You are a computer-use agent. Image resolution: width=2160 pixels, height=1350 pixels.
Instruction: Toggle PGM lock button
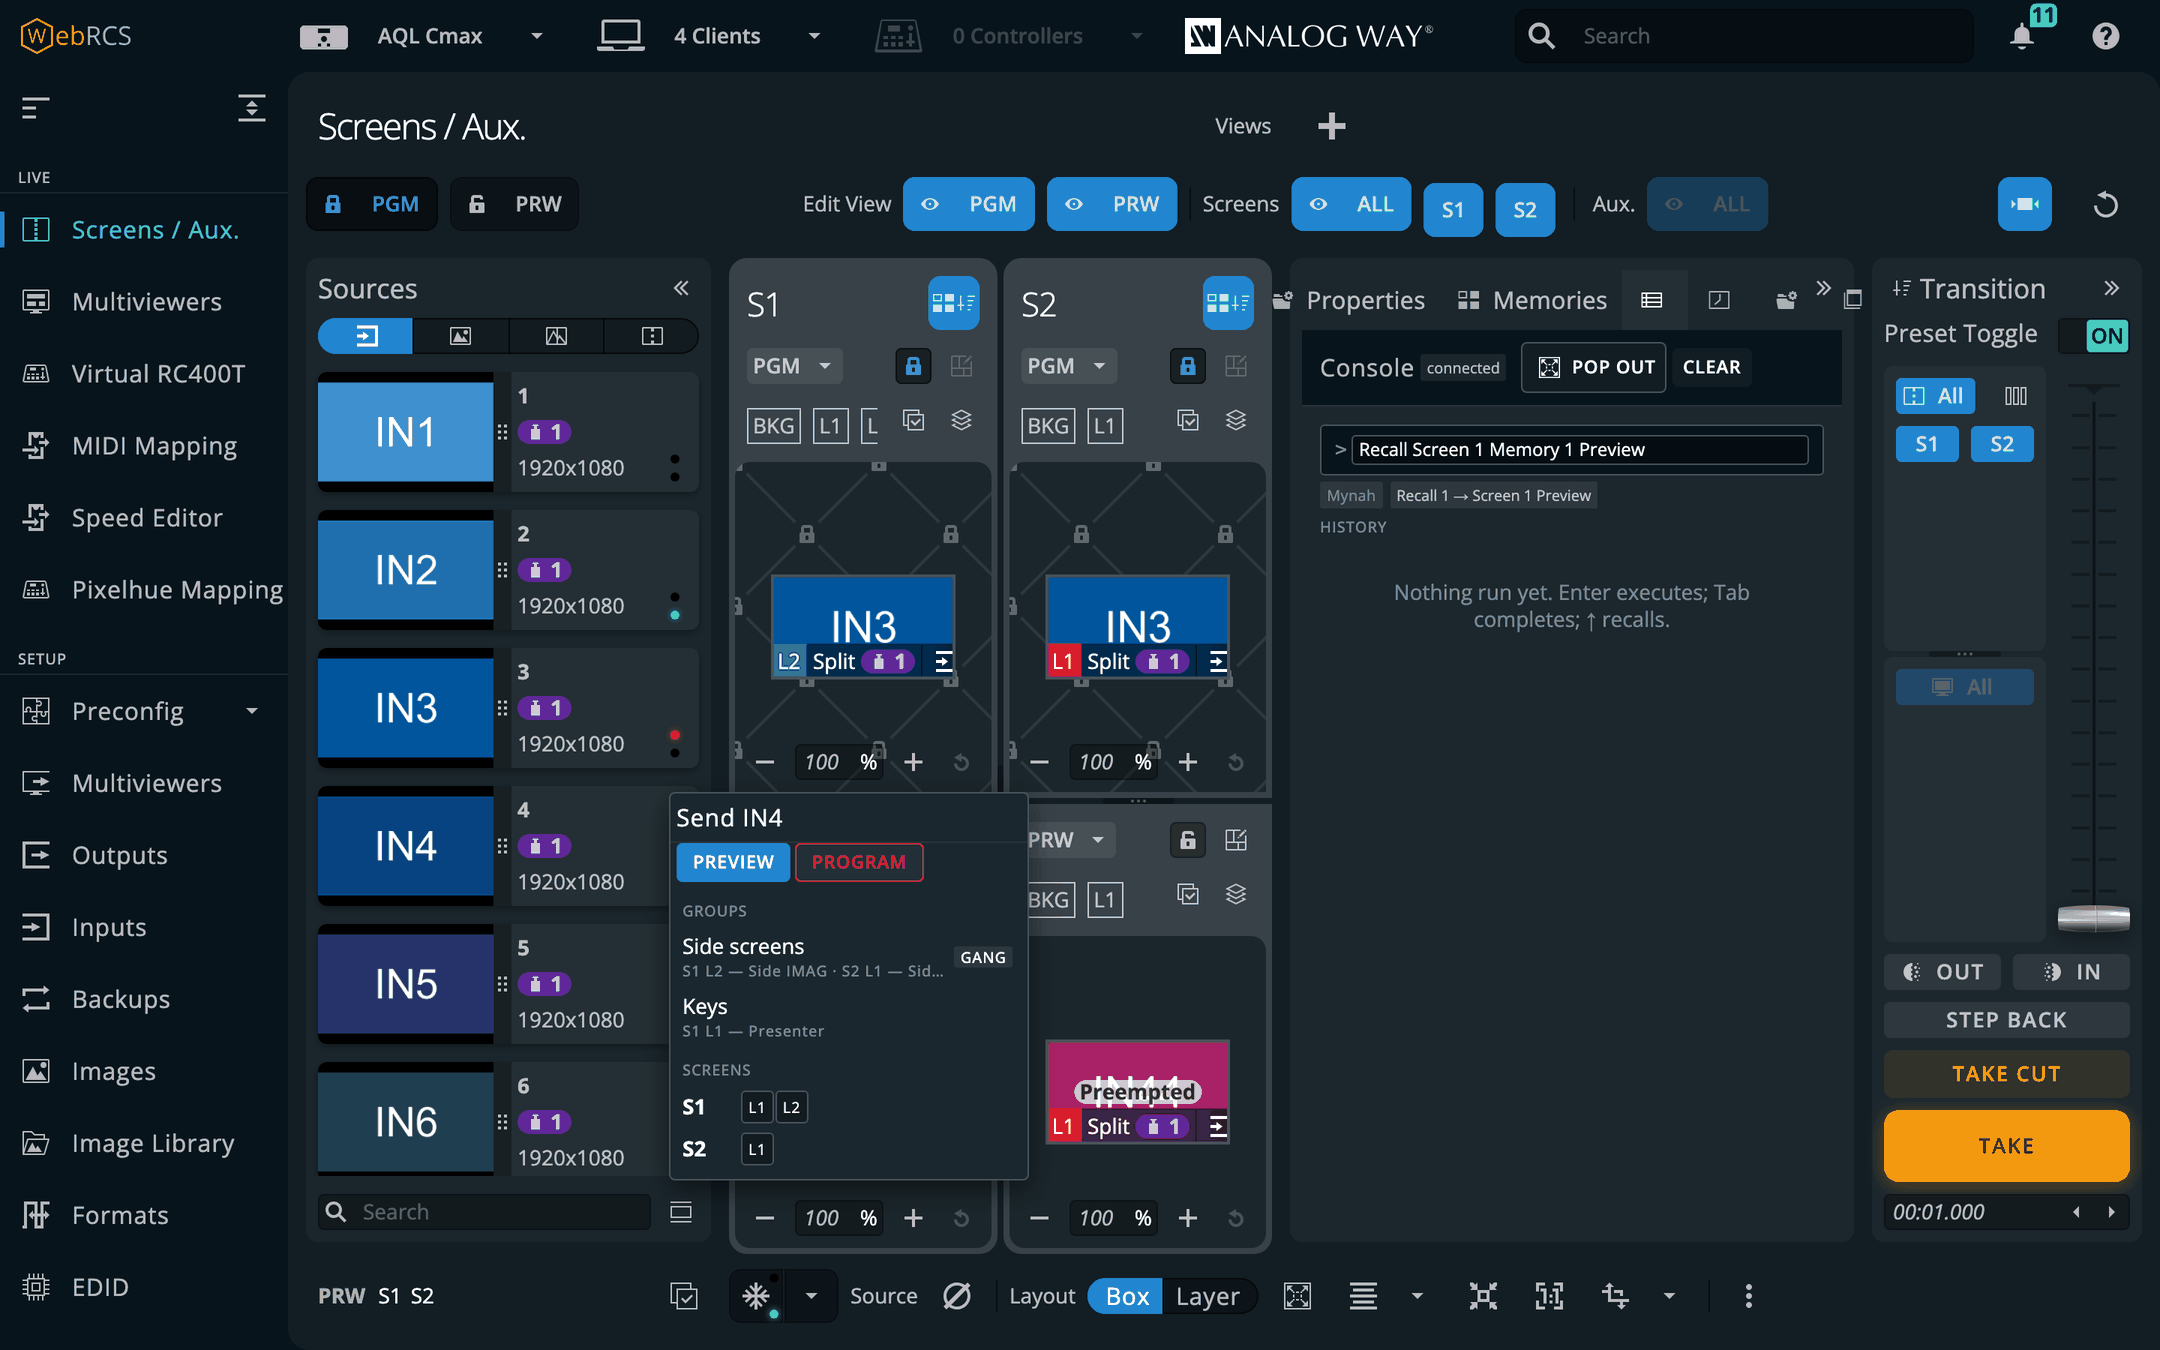pos(372,204)
